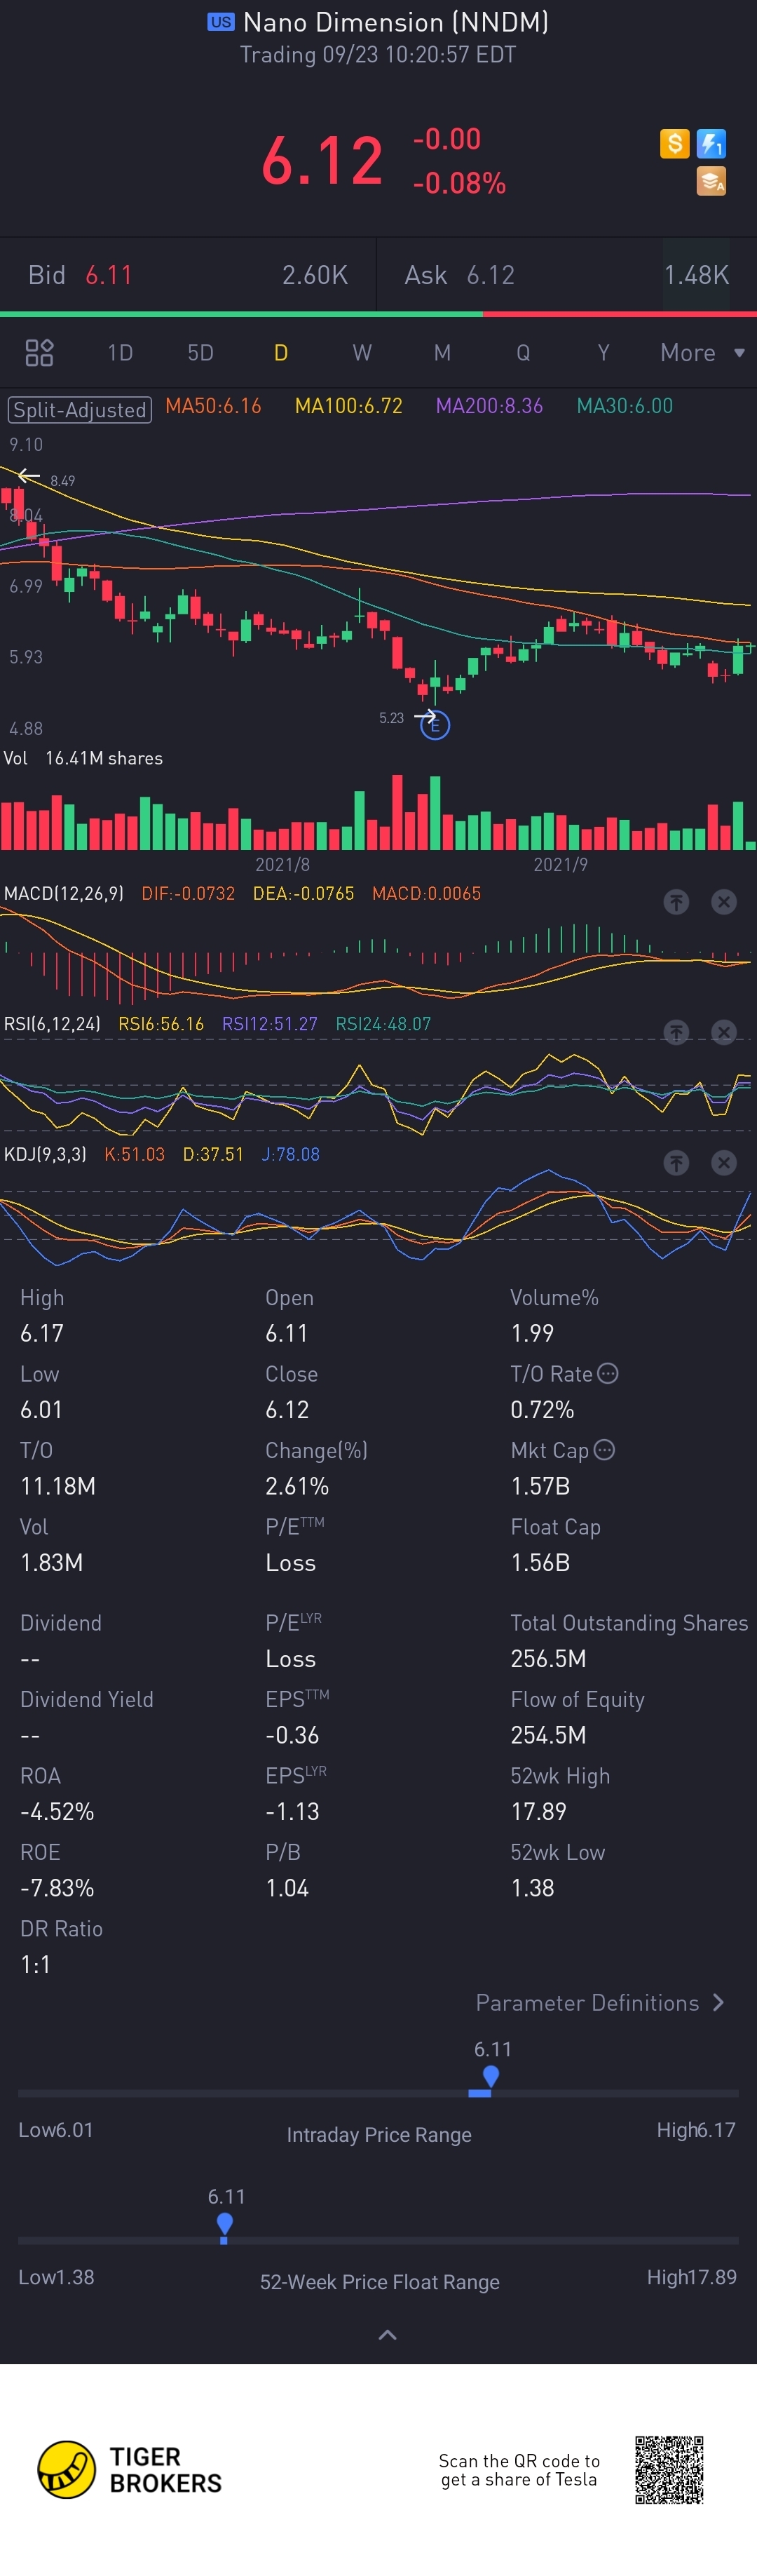
Task: Switch chart to 5D timeframe
Action: coord(201,352)
